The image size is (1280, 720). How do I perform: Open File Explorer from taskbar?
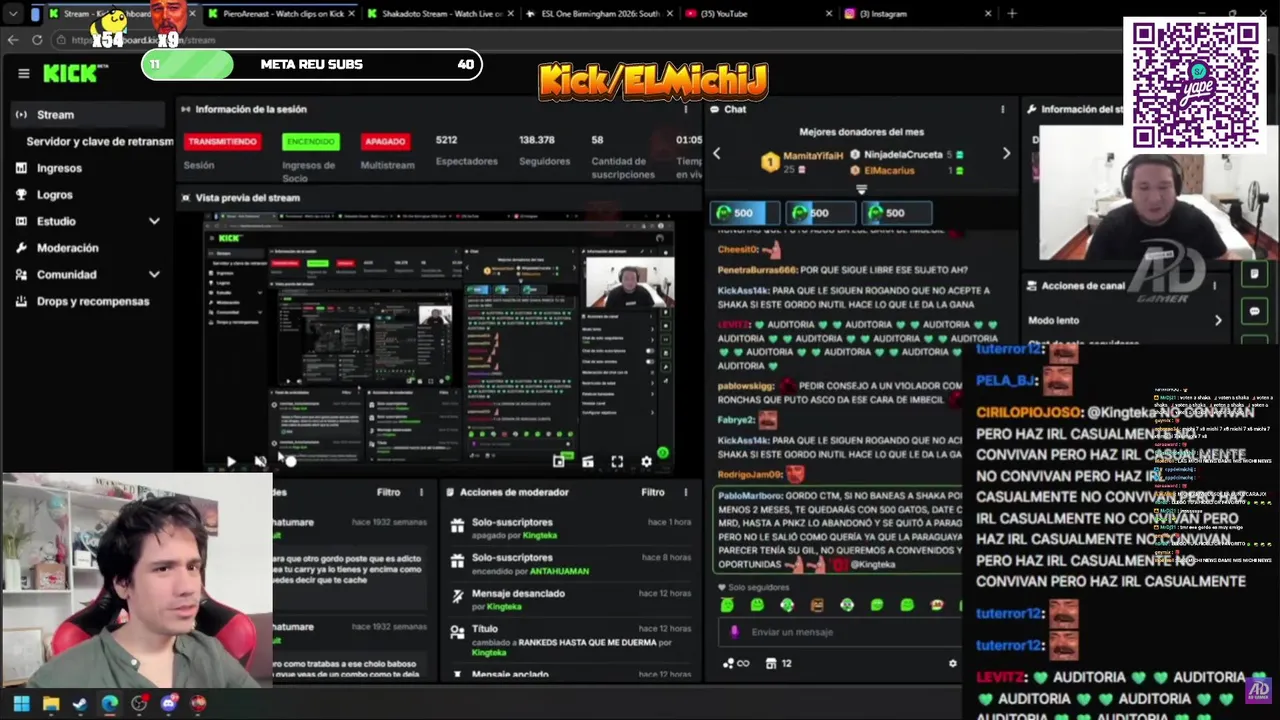tap(51, 704)
